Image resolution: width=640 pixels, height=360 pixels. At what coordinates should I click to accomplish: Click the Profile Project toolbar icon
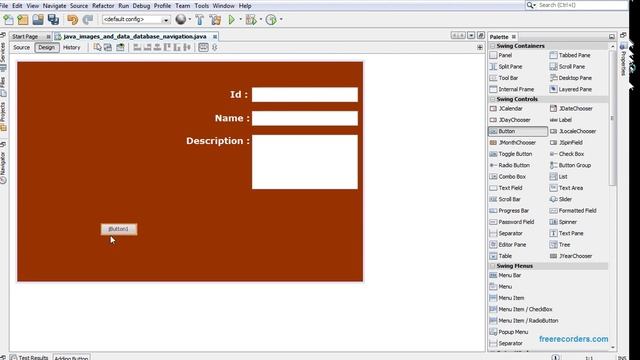(x=271, y=19)
